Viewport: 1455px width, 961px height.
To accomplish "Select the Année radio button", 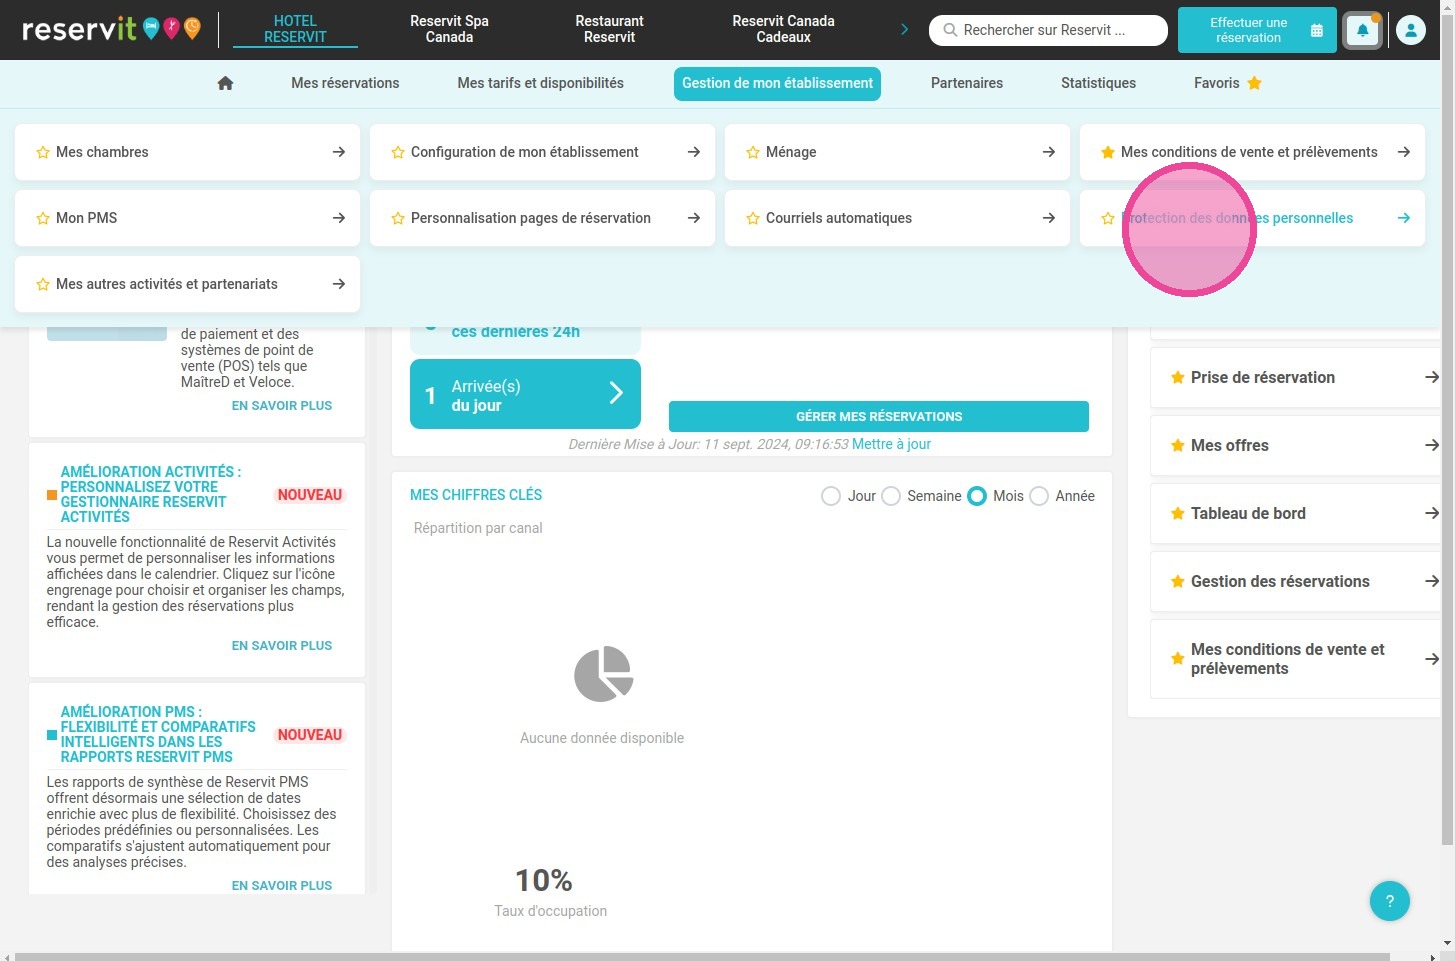I will point(1039,496).
